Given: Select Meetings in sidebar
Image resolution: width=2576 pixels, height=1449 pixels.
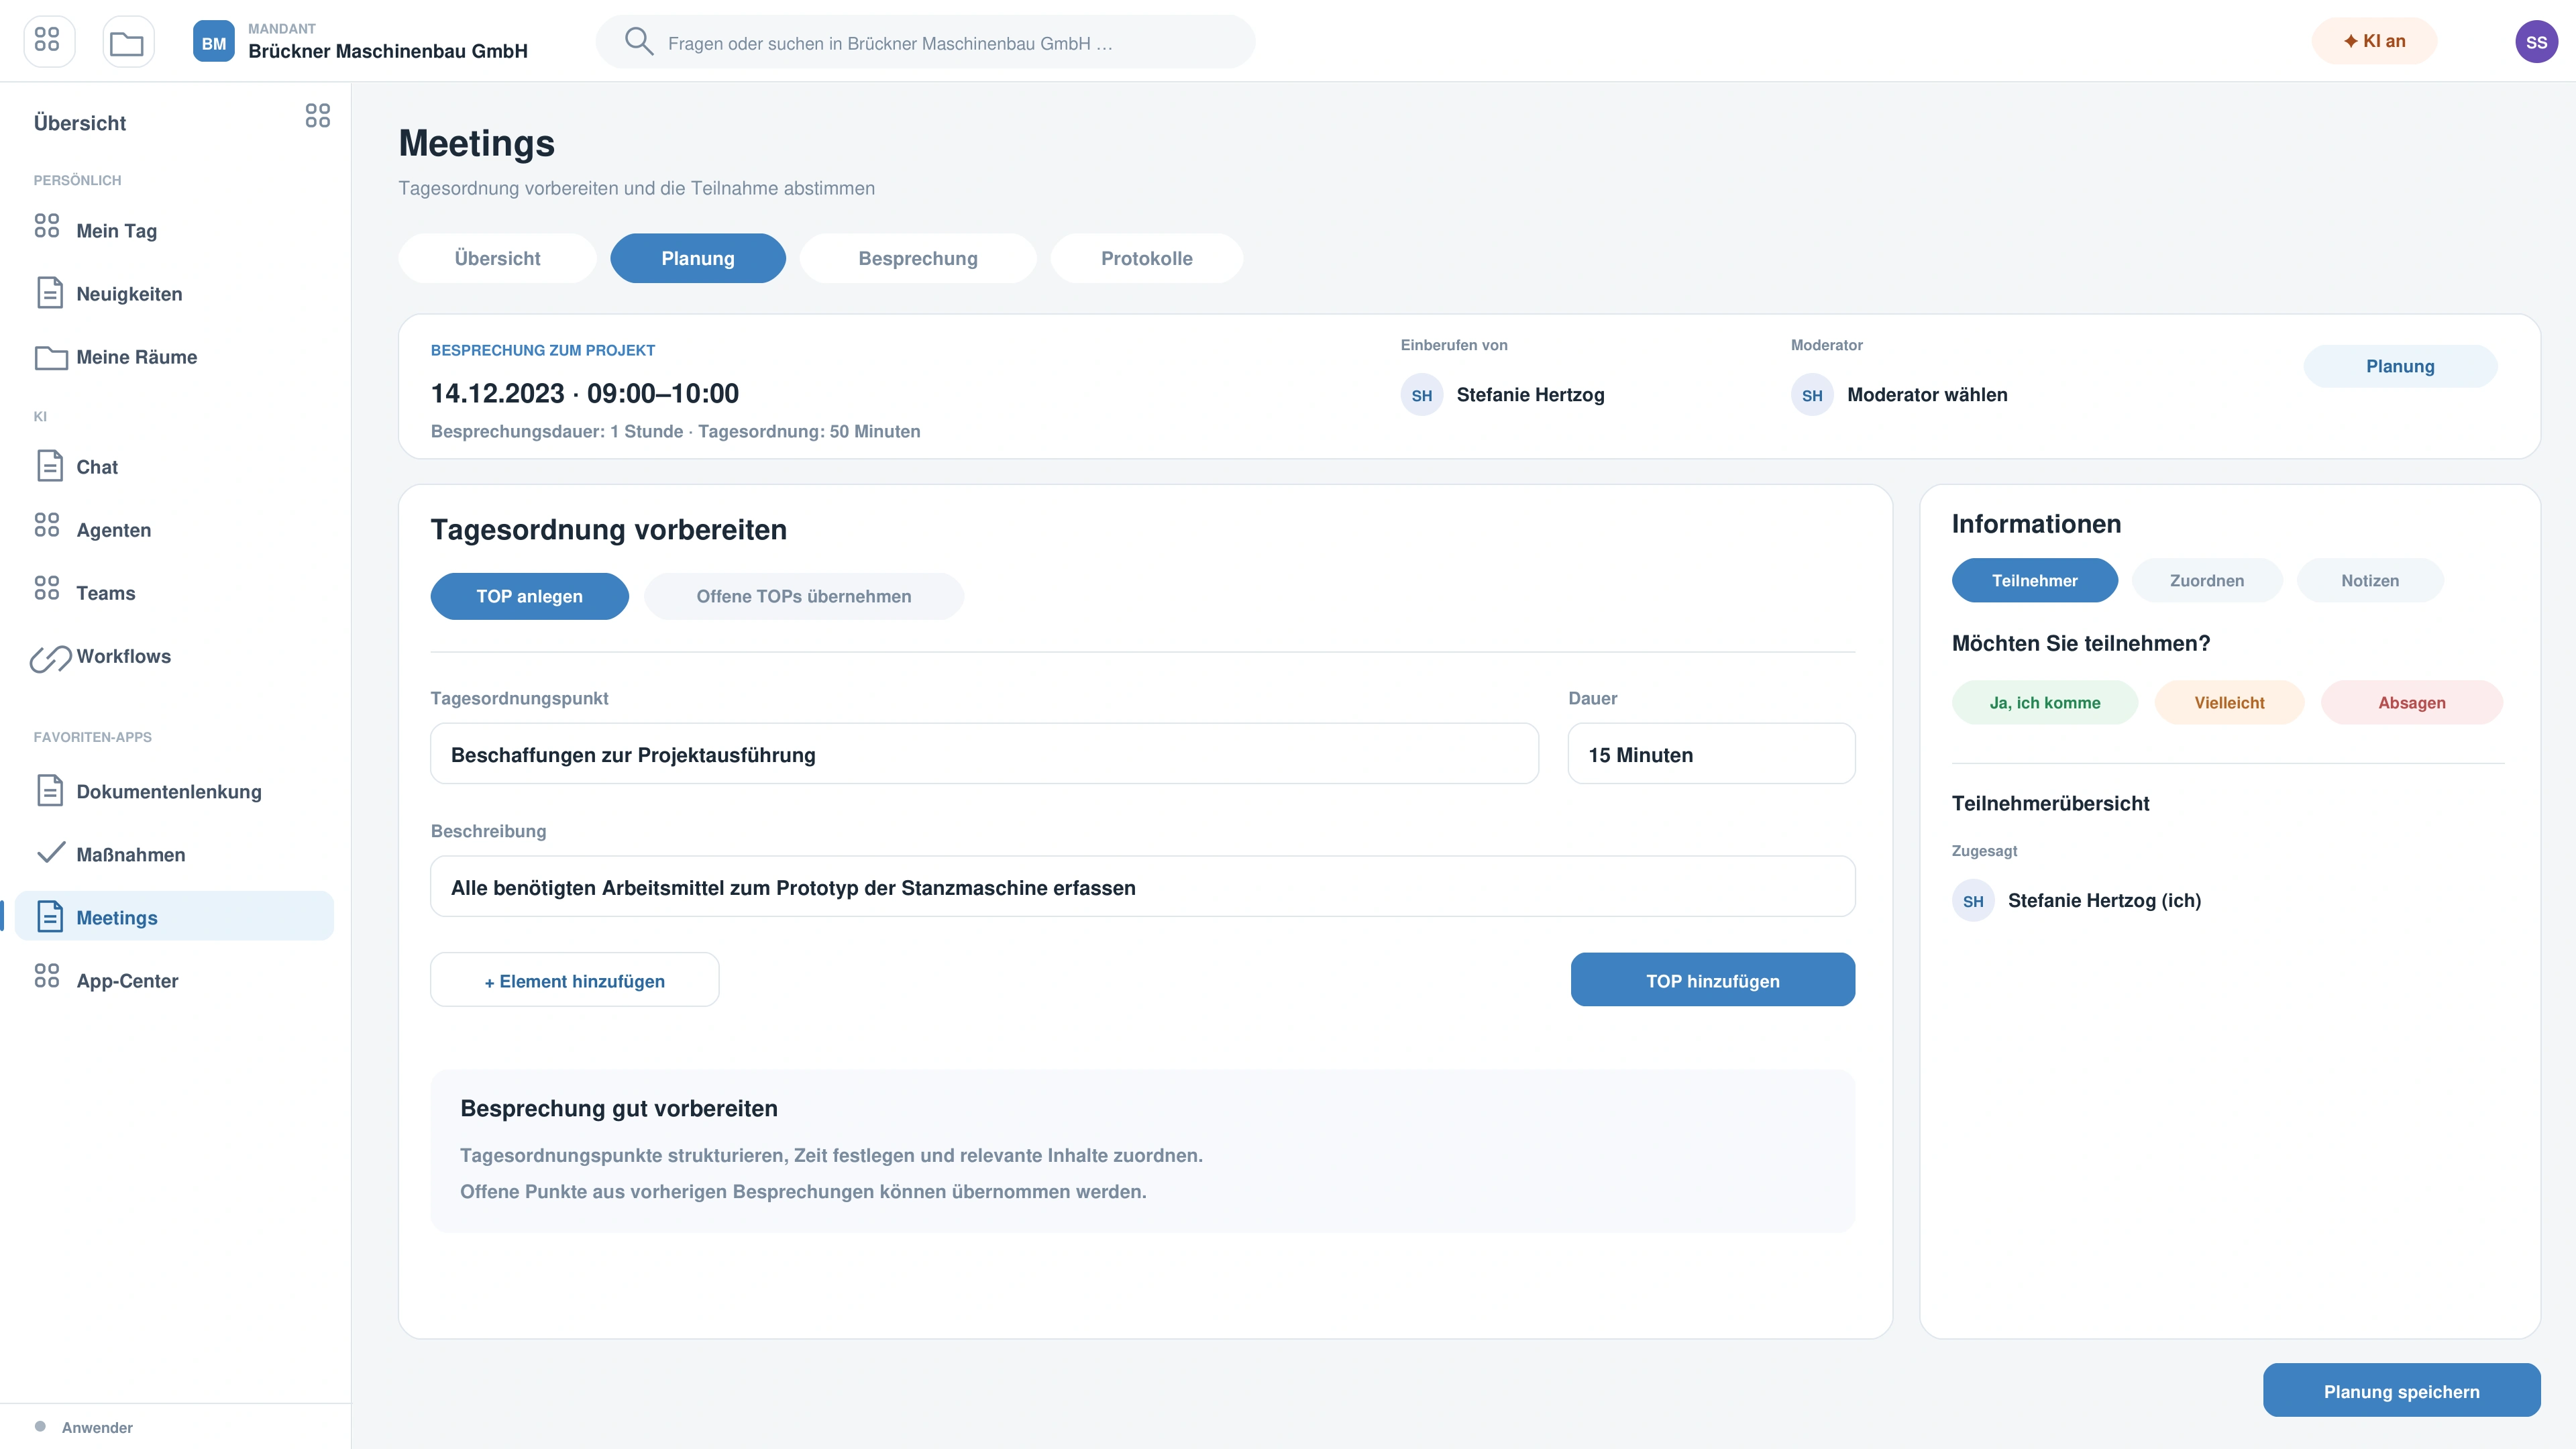Looking at the screenshot, I should (175, 917).
